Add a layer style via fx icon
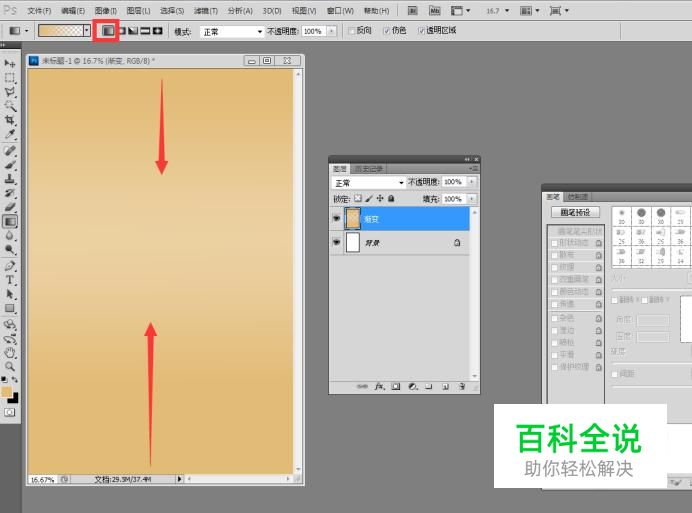 (x=379, y=387)
